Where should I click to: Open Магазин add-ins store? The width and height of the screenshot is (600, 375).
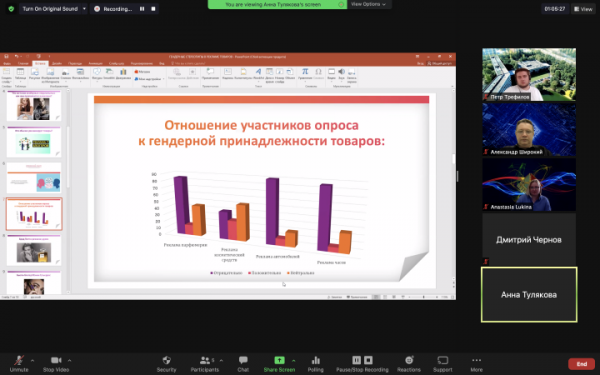142,72
